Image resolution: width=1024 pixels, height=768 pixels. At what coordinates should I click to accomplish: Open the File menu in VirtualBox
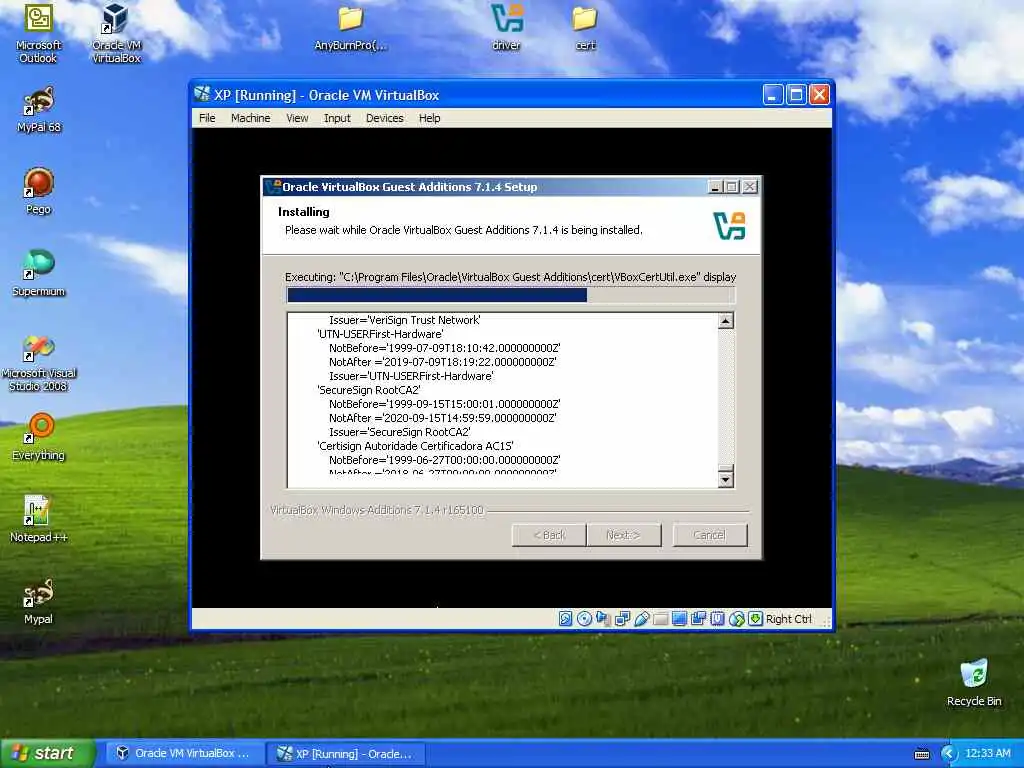click(x=207, y=118)
